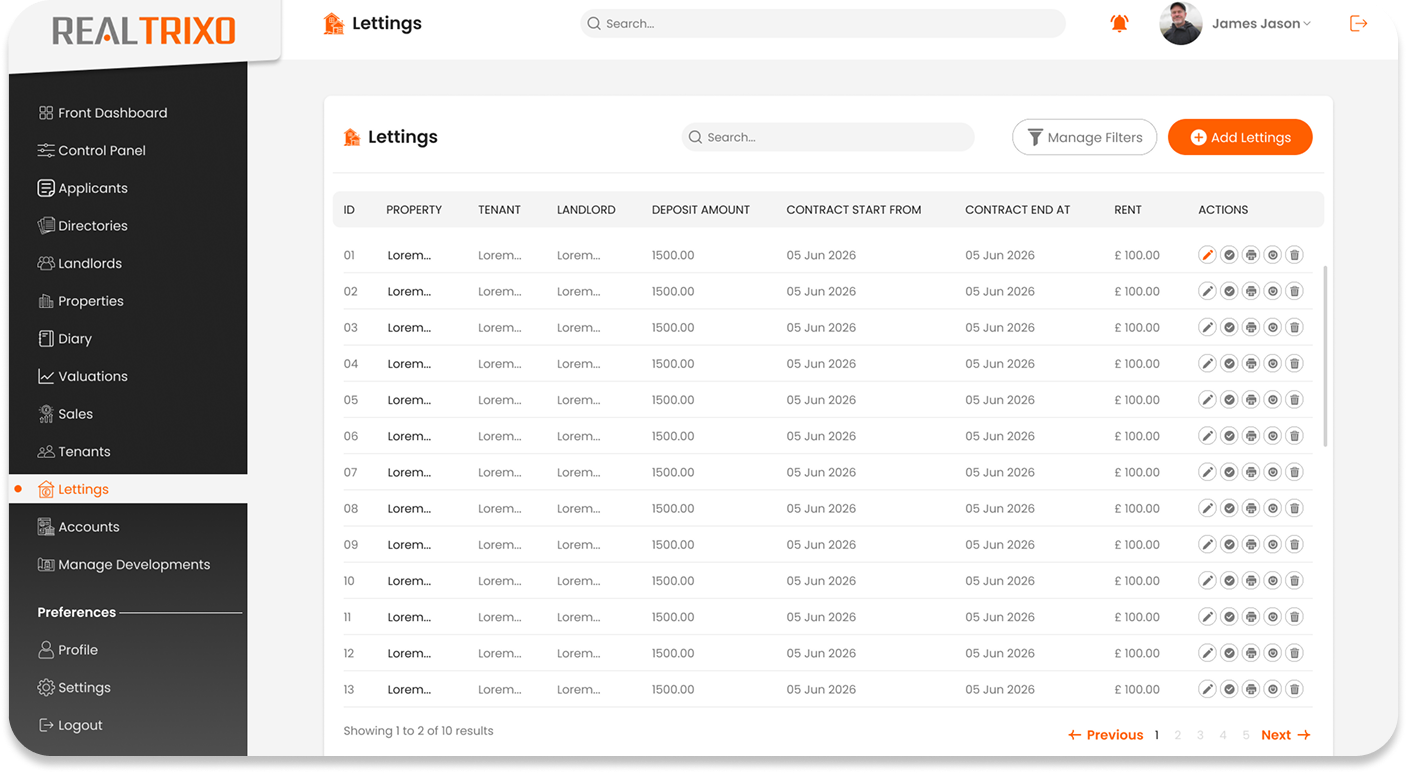Image resolution: width=1407 pixels, height=774 pixels.
Task: Click the rent amount in row 11
Action: pyautogui.click(x=1137, y=617)
